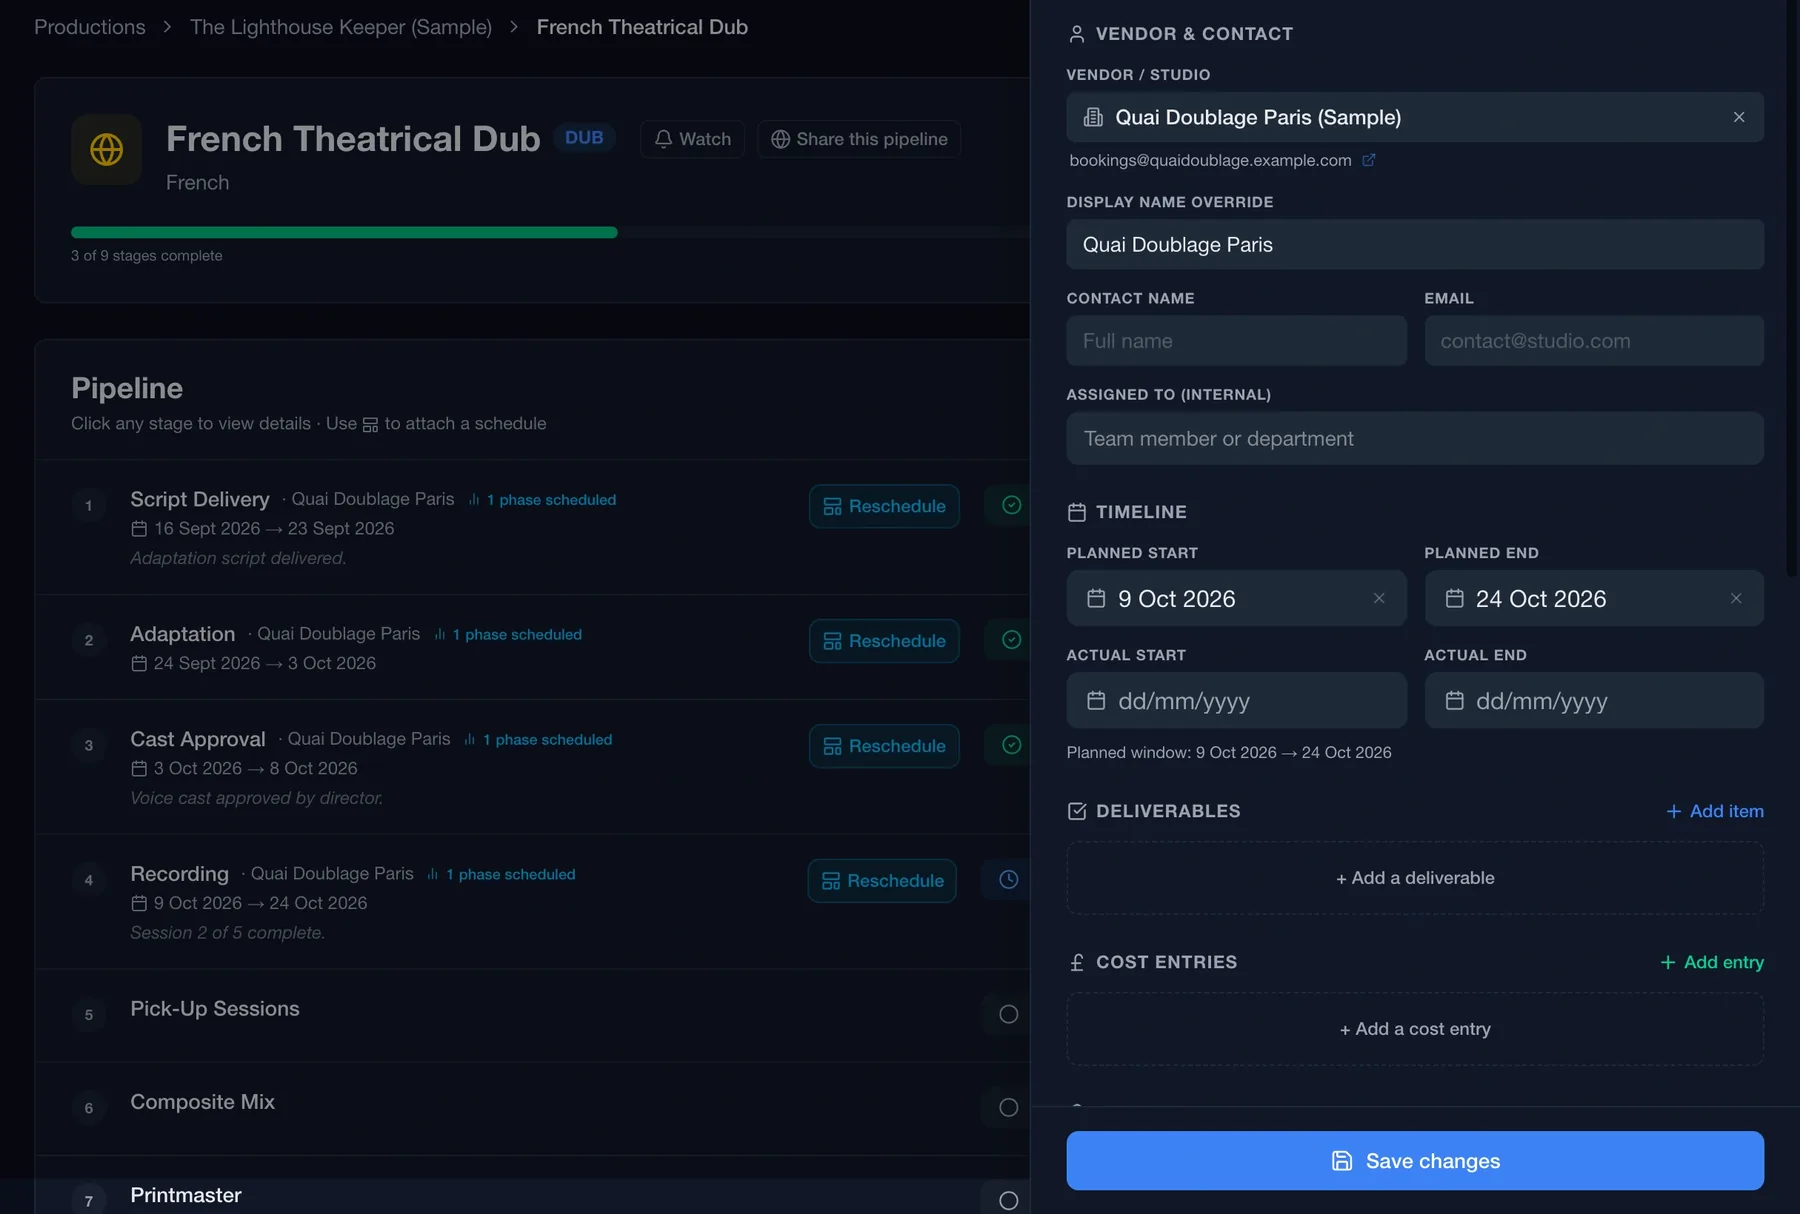Clear the Planned End date
The height and width of the screenshot is (1214, 1800).
1736,598
